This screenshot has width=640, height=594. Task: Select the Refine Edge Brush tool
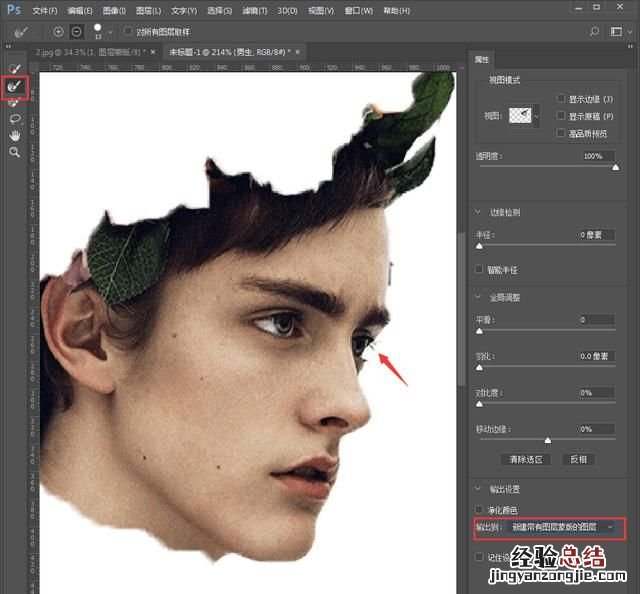click(14, 86)
